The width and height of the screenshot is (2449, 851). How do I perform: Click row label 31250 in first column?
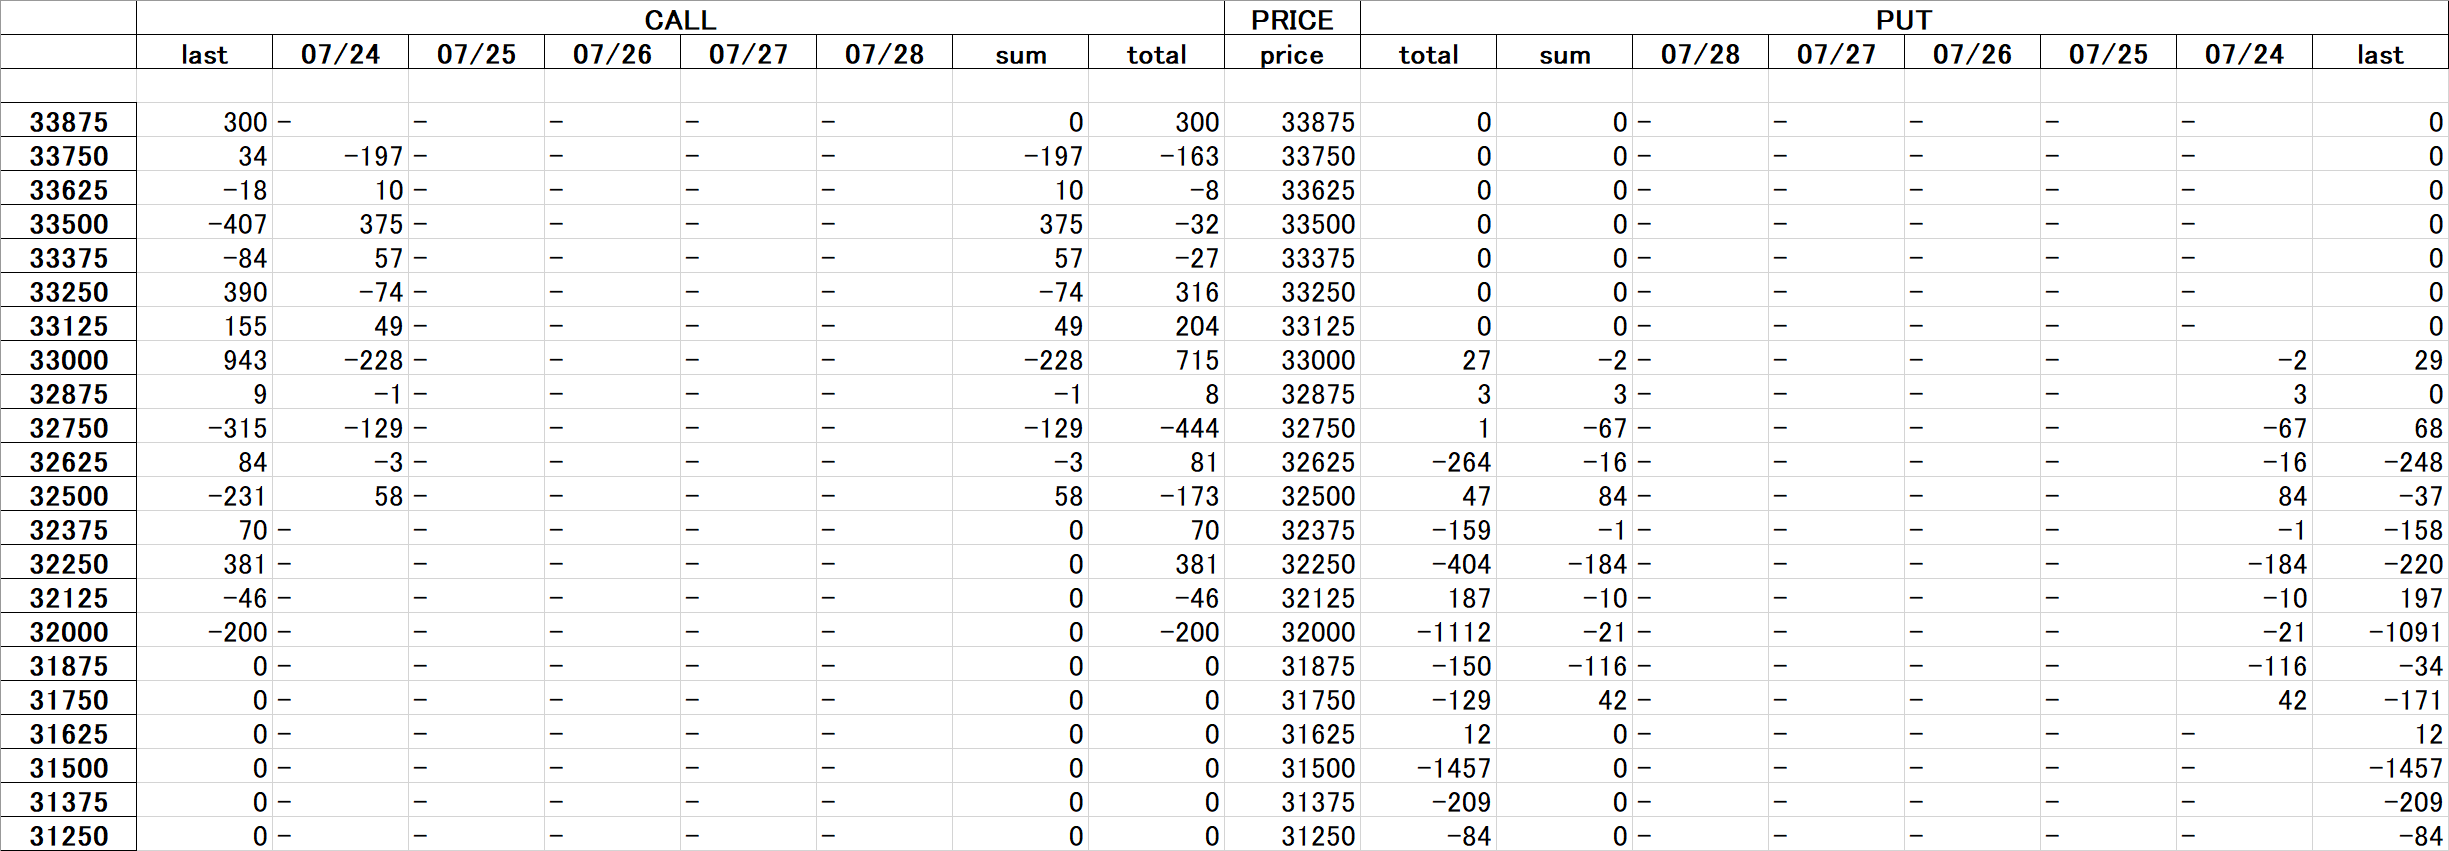click(68, 835)
